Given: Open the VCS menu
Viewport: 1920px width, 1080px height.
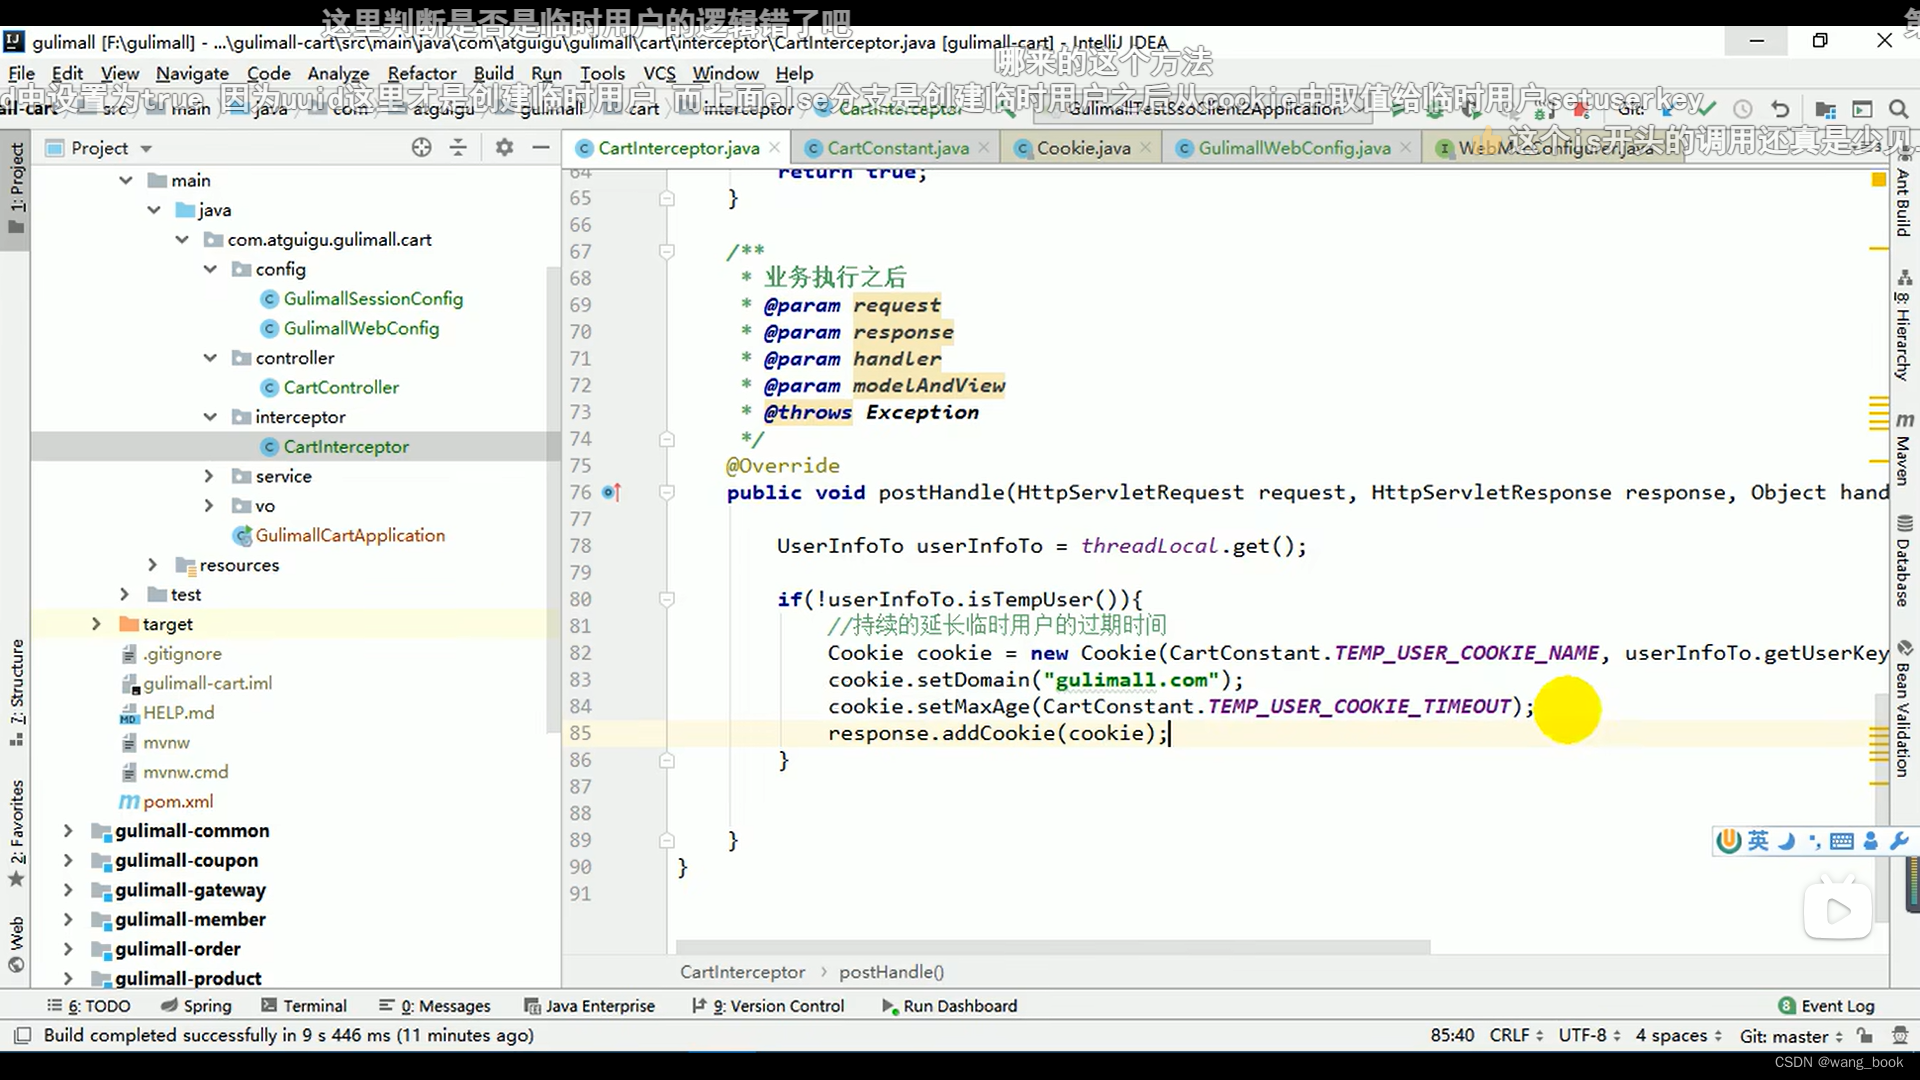Looking at the screenshot, I should pyautogui.click(x=659, y=73).
